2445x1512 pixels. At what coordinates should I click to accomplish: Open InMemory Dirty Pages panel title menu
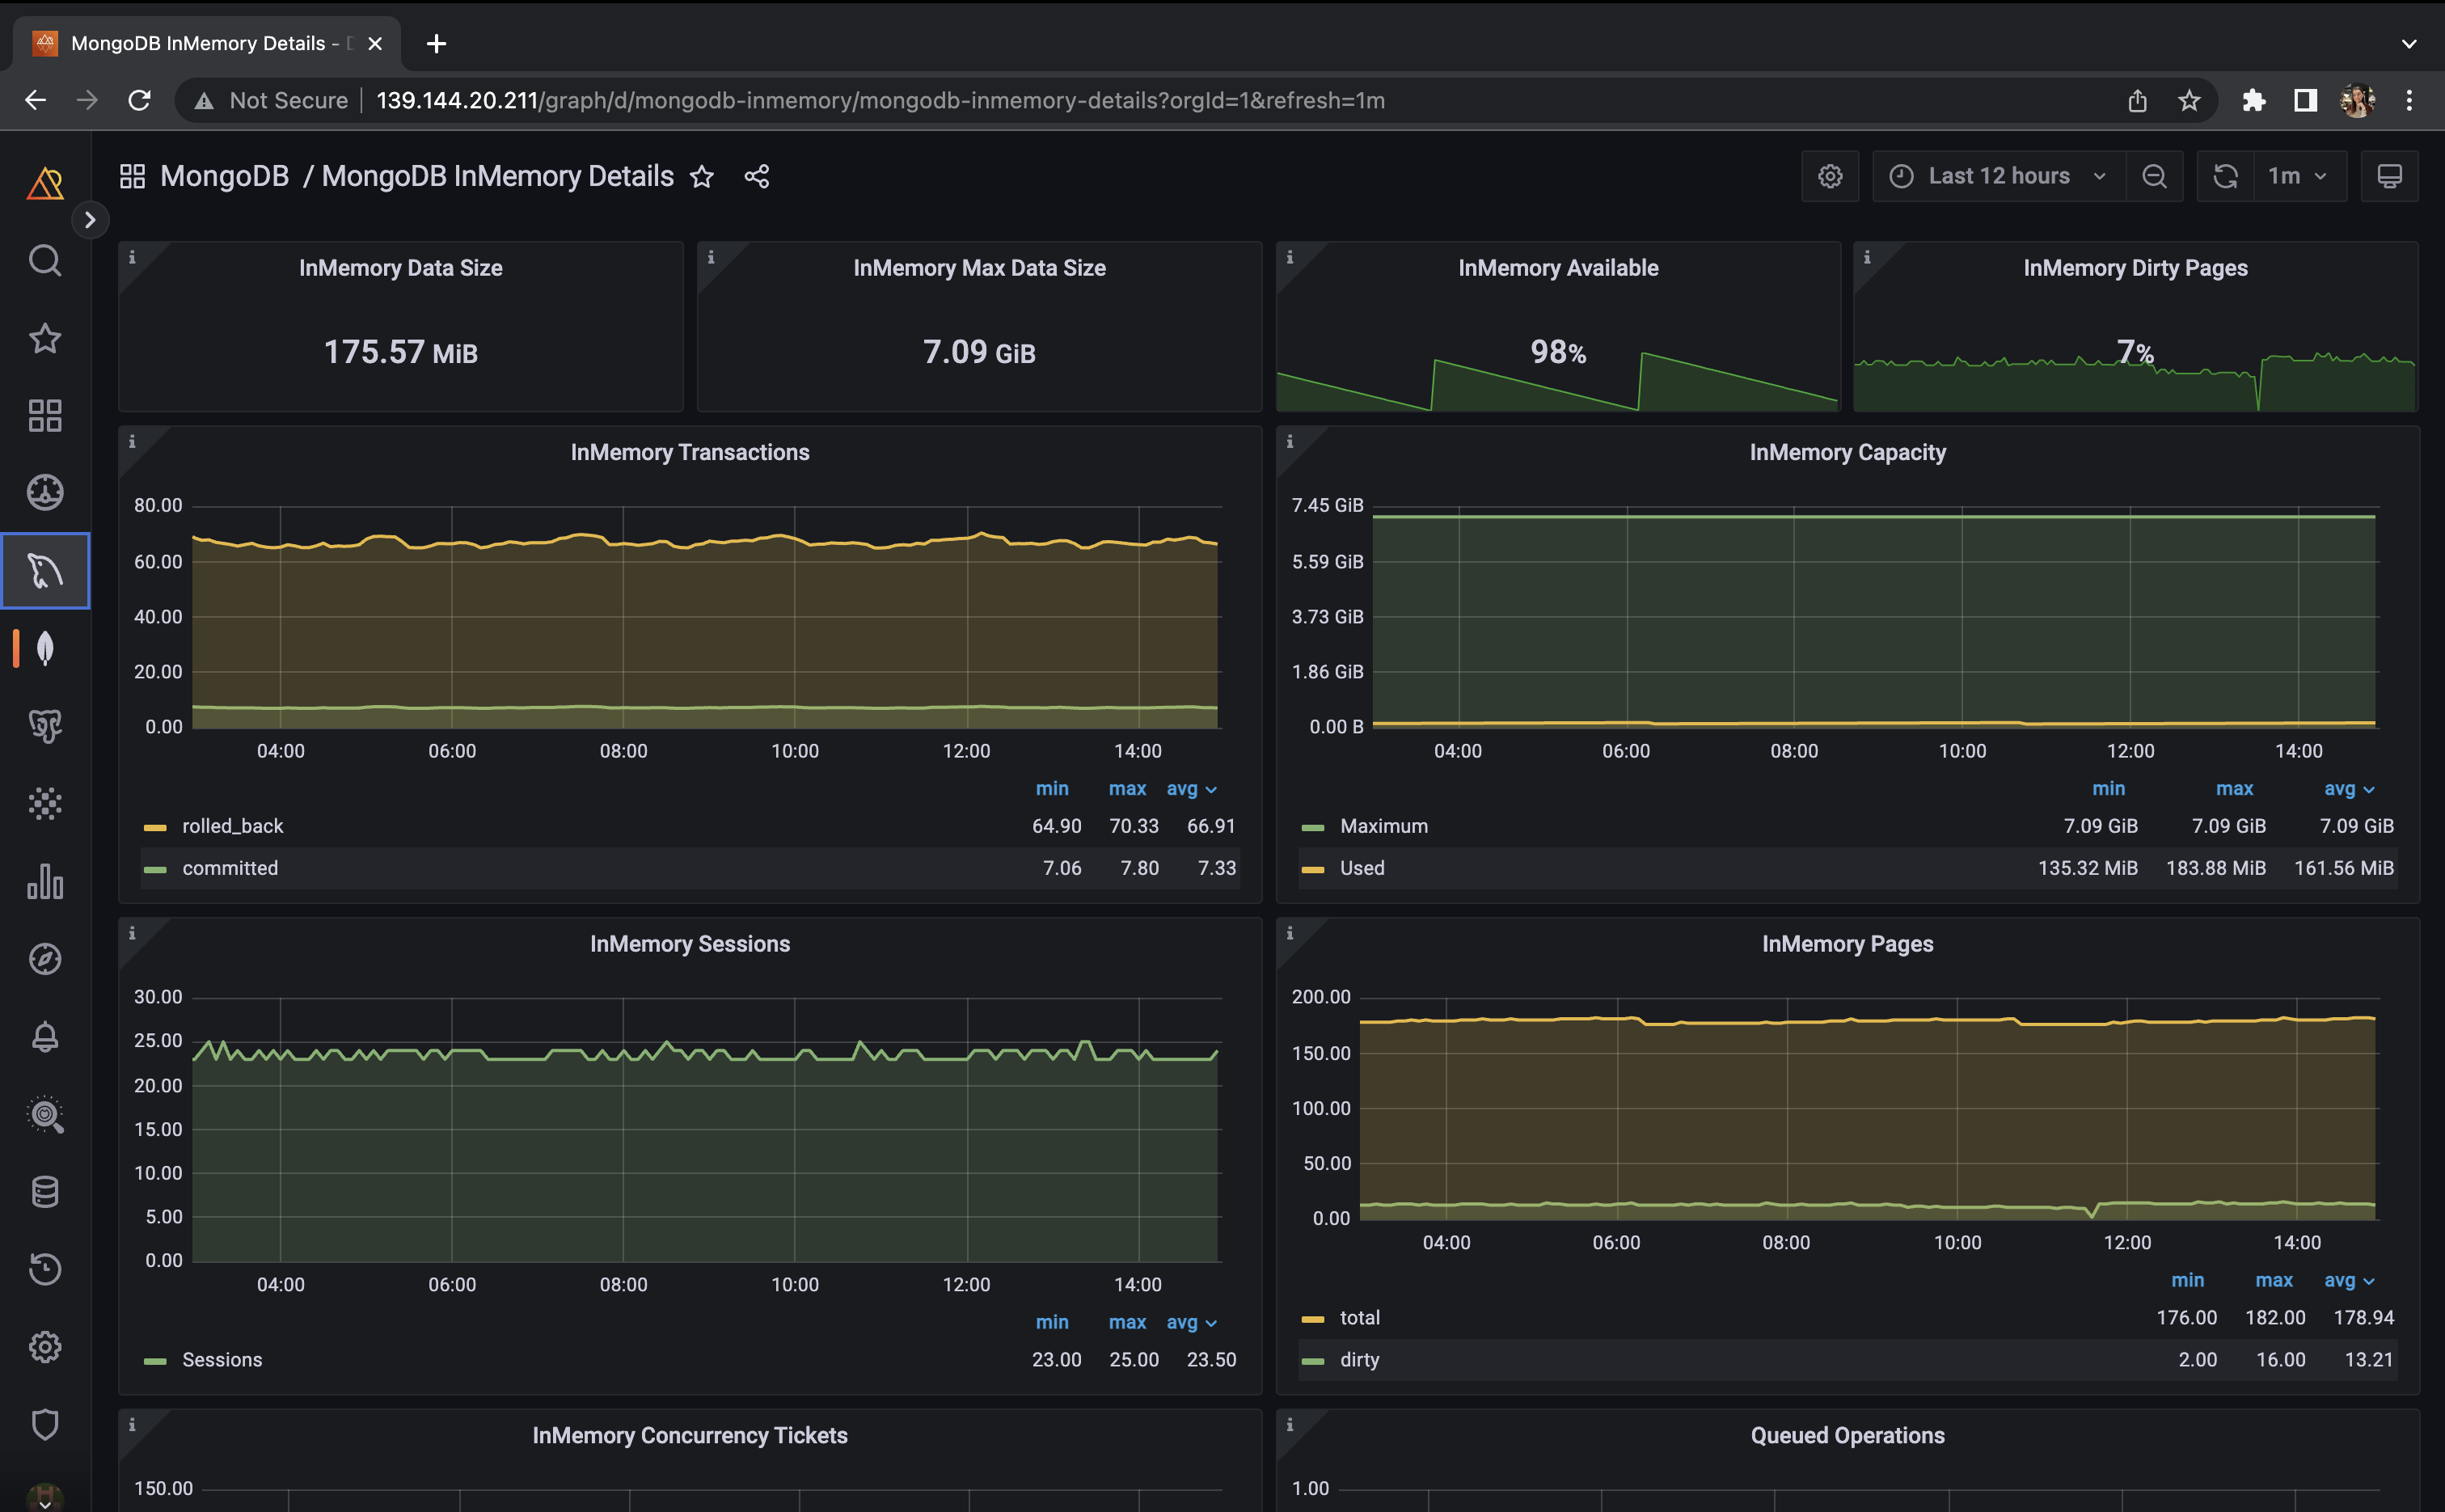2135,268
